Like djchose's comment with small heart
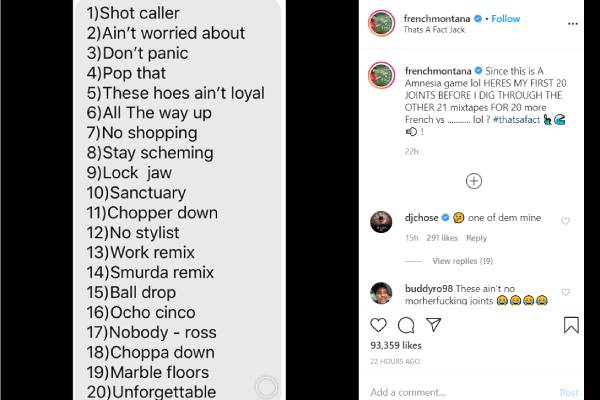 [x=566, y=221]
